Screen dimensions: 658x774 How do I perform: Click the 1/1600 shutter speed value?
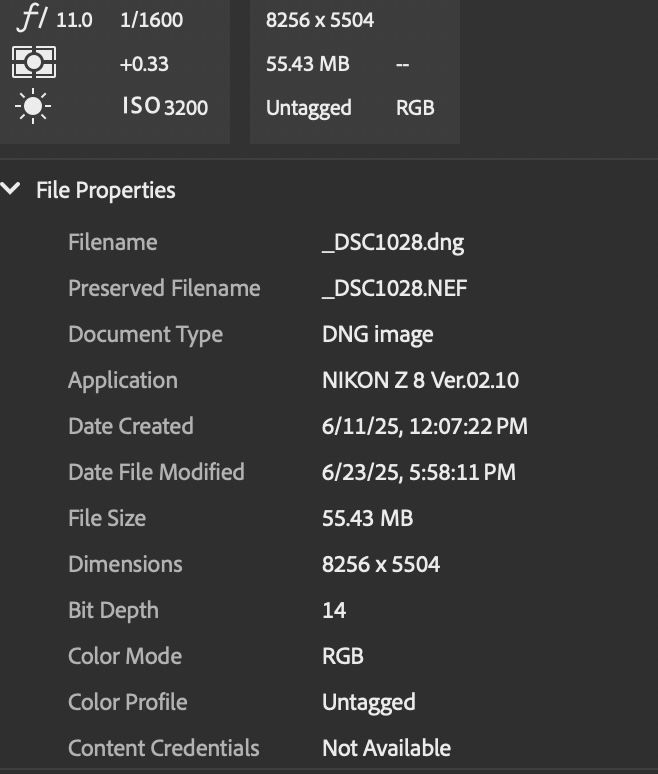coord(151,19)
